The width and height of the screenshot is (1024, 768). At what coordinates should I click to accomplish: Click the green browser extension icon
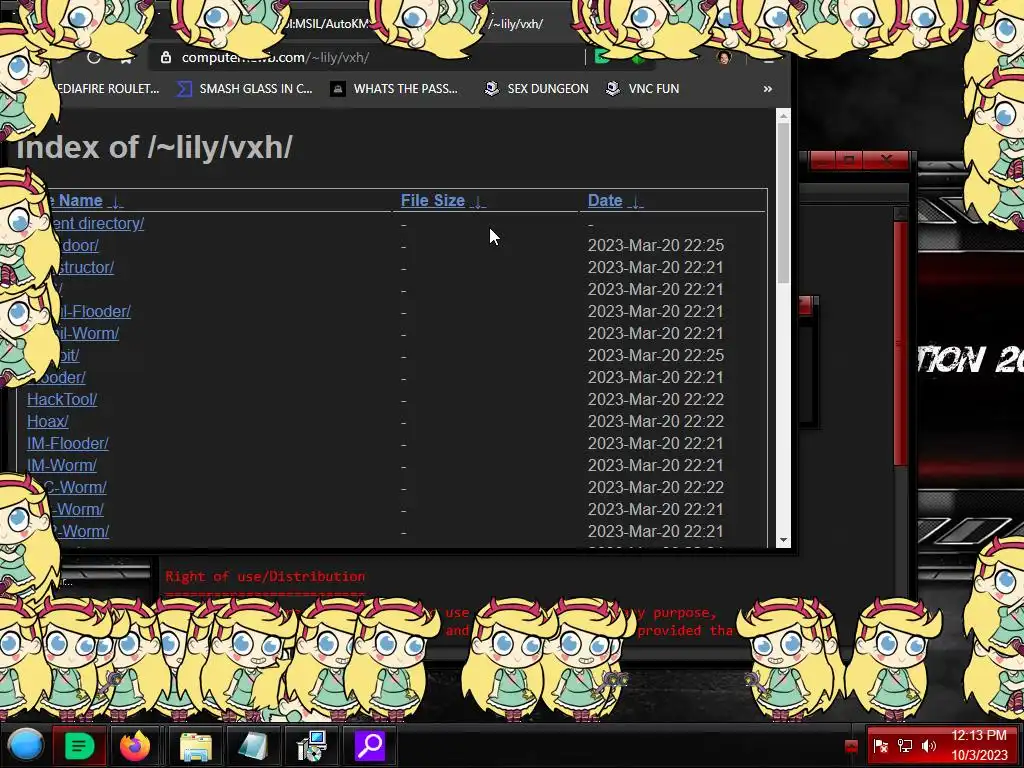pos(602,57)
